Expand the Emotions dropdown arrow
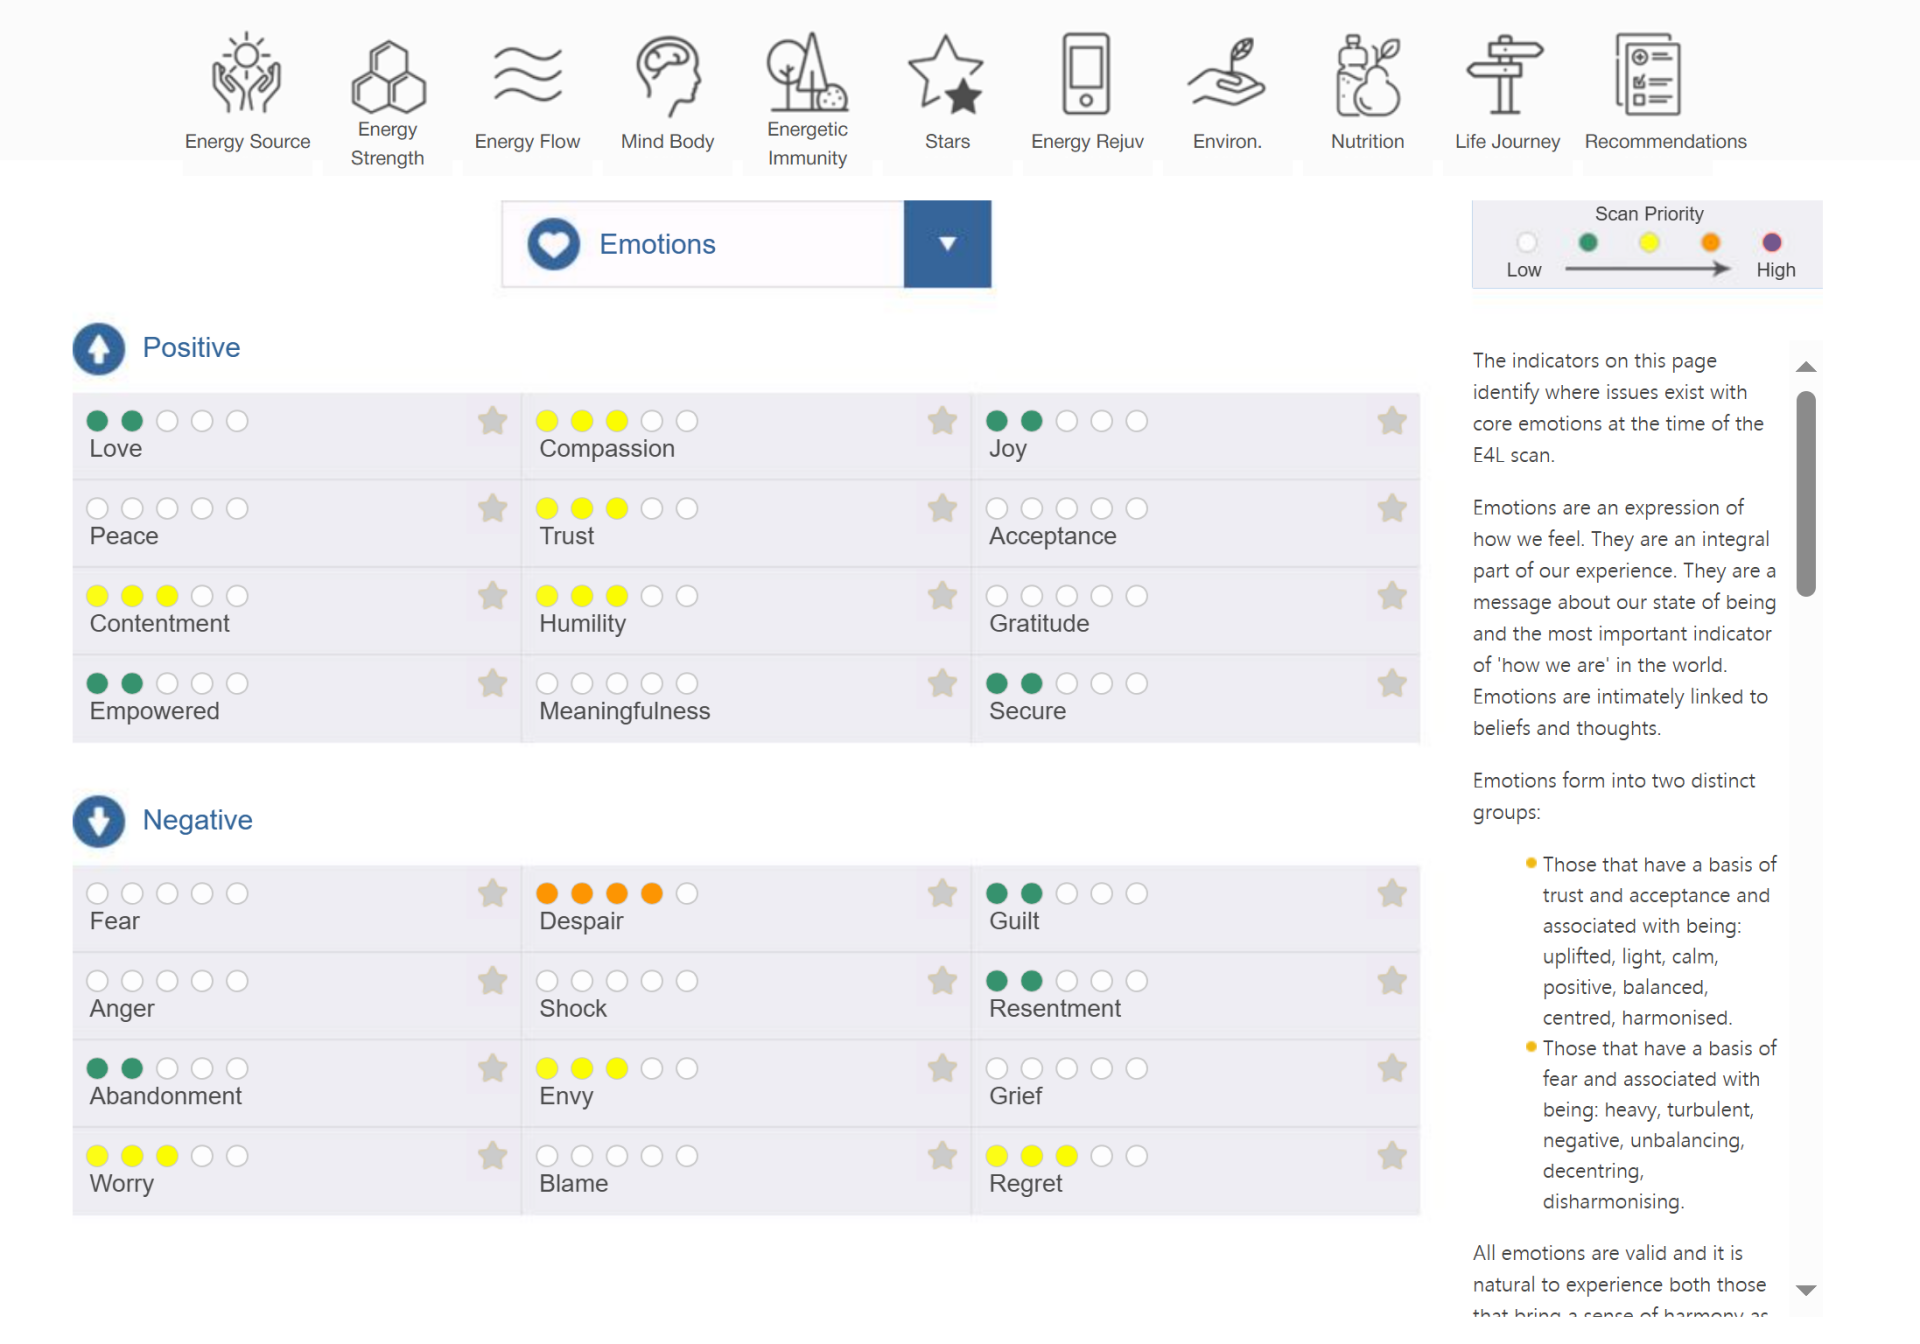 click(x=947, y=244)
